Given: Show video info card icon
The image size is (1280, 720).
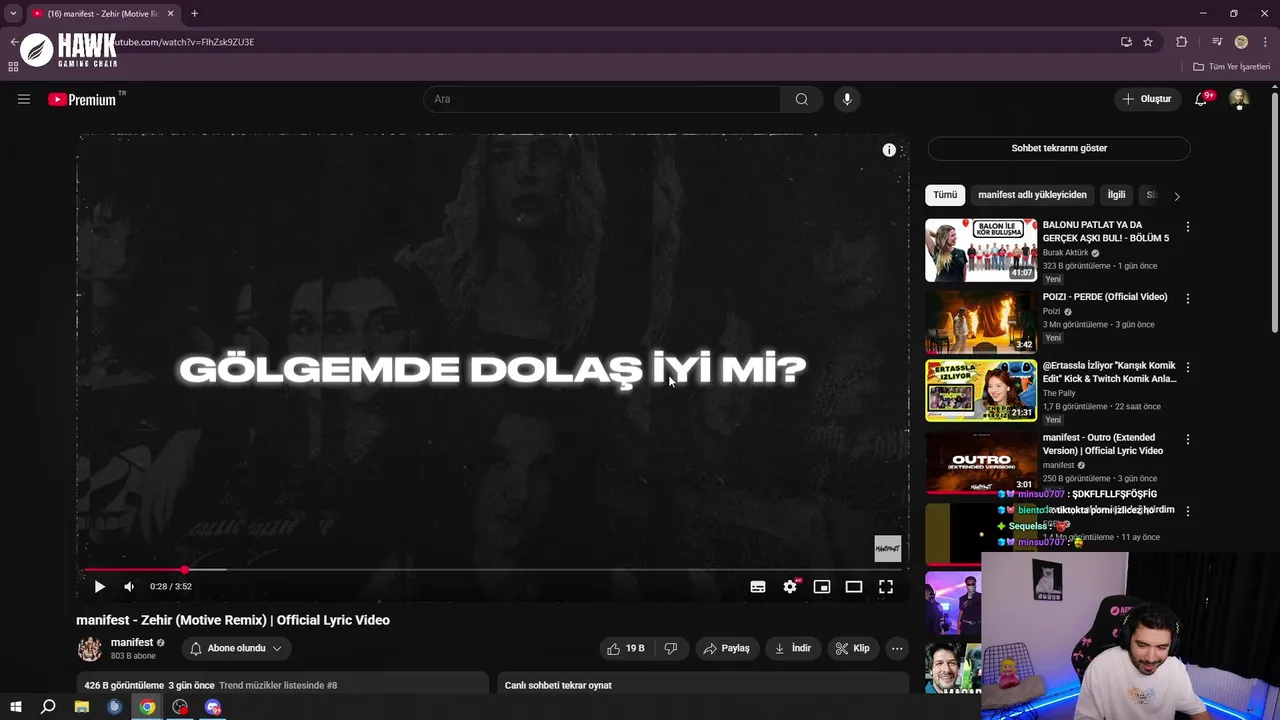Looking at the screenshot, I should [x=889, y=150].
